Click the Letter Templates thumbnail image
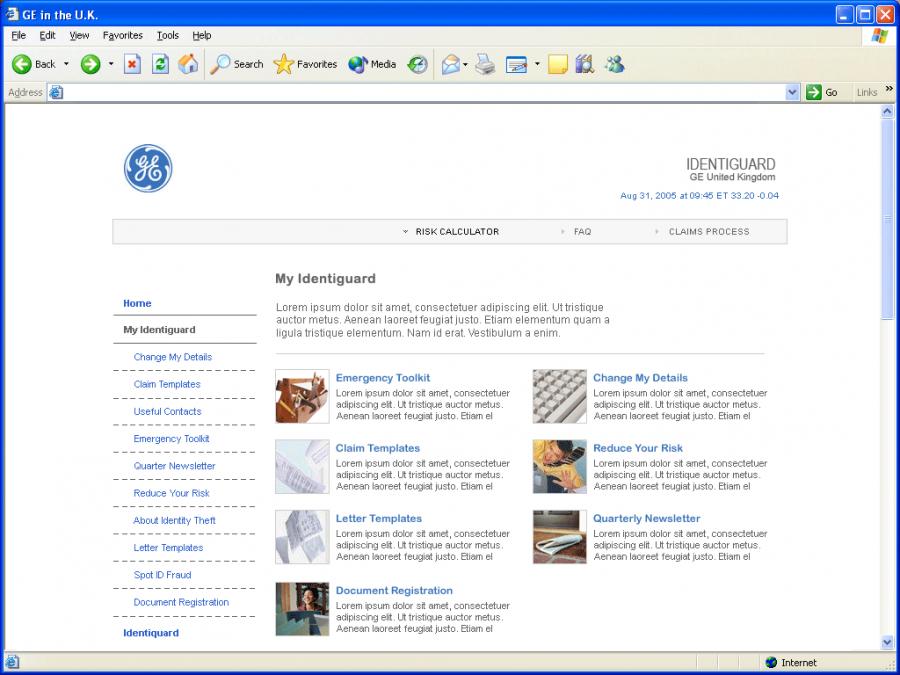The height and width of the screenshot is (675, 900). [x=302, y=537]
